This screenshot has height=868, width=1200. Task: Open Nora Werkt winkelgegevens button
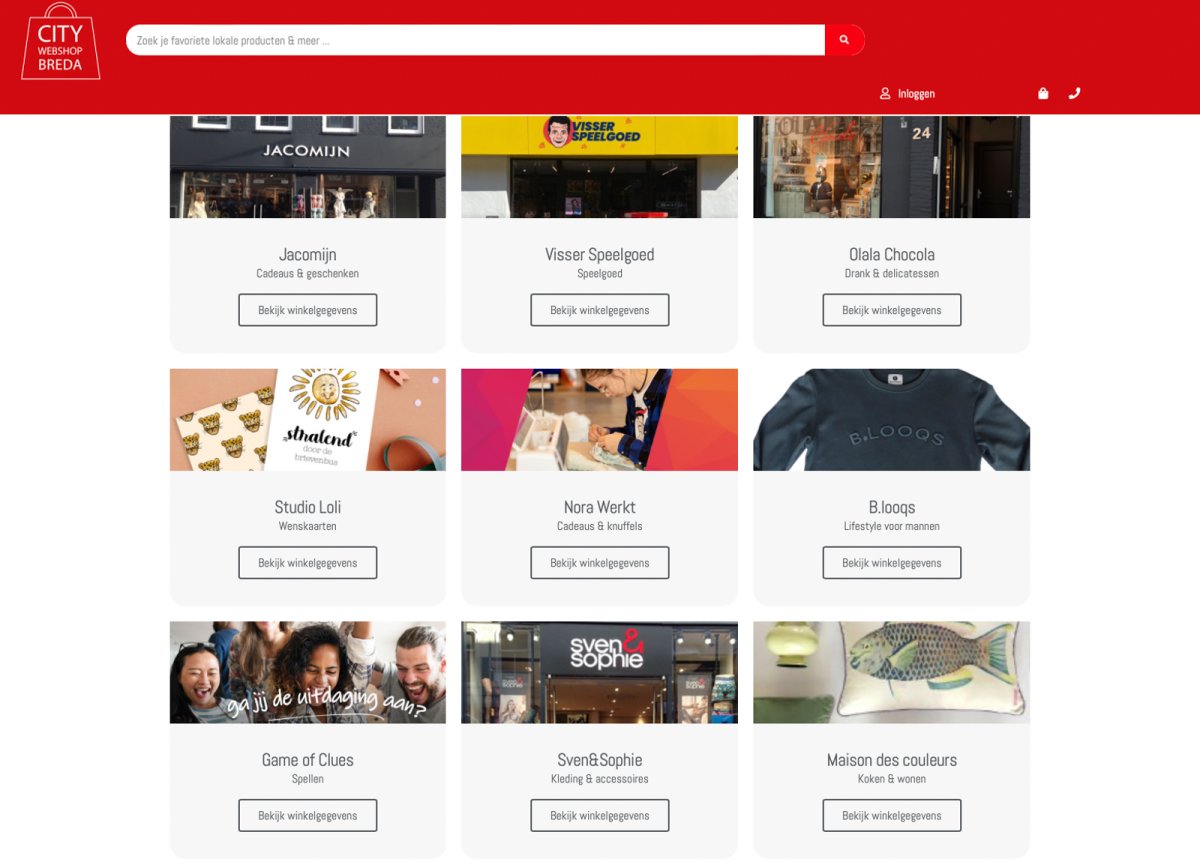[x=600, y=563]
